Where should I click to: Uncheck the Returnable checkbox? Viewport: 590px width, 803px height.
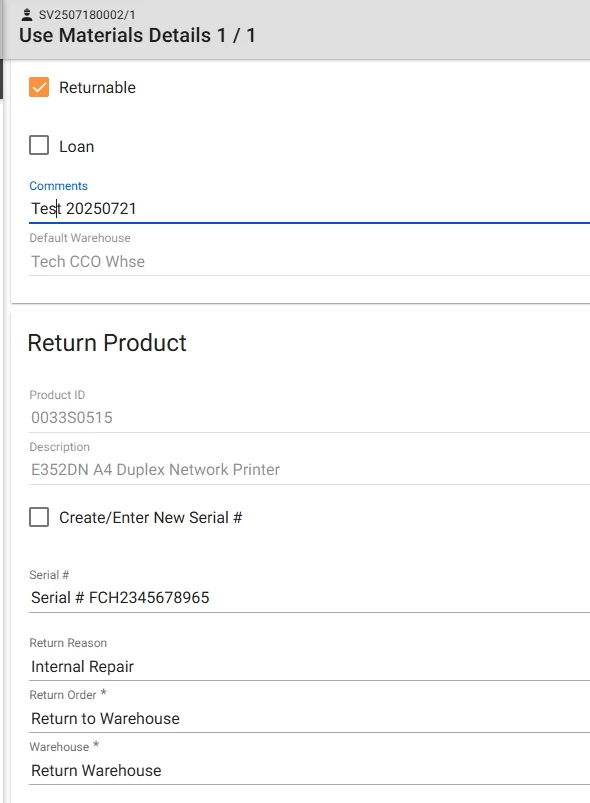coord(39,88)
